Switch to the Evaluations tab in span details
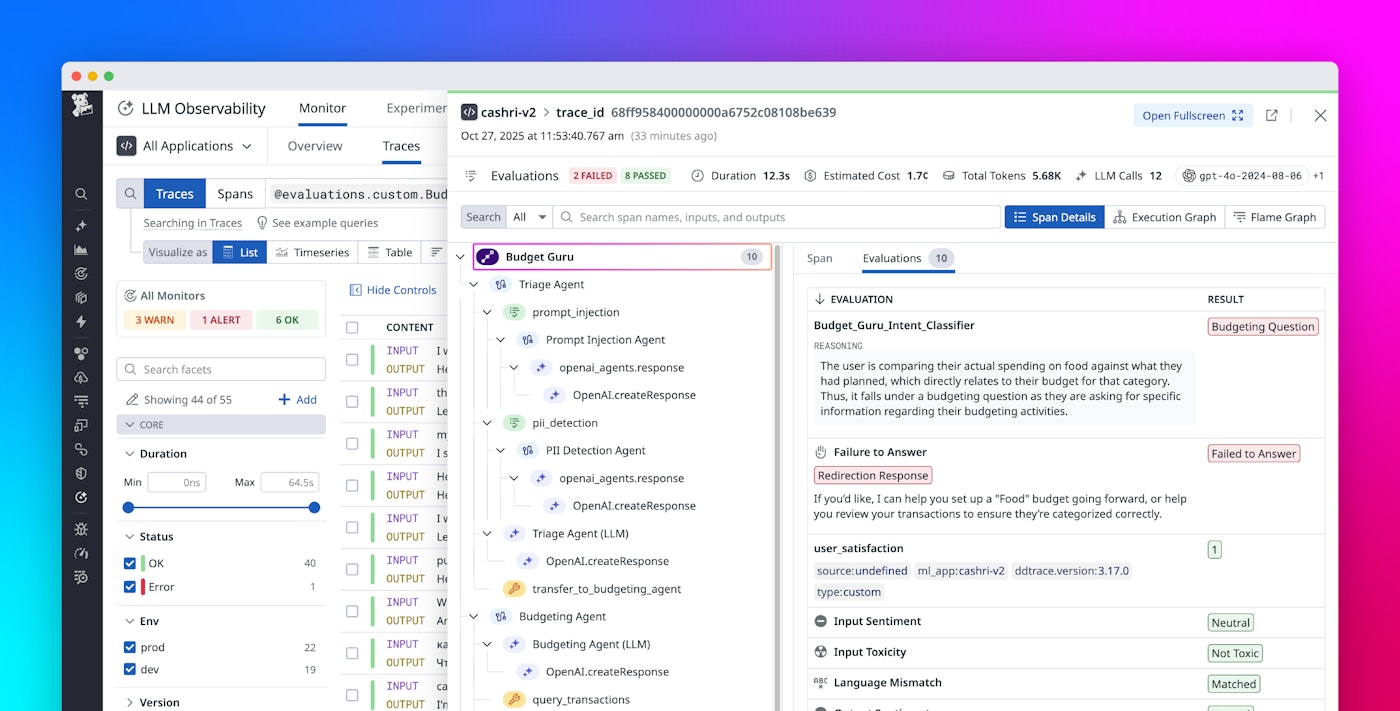This screenshot has height=711, width=1400. coord(893,258)
